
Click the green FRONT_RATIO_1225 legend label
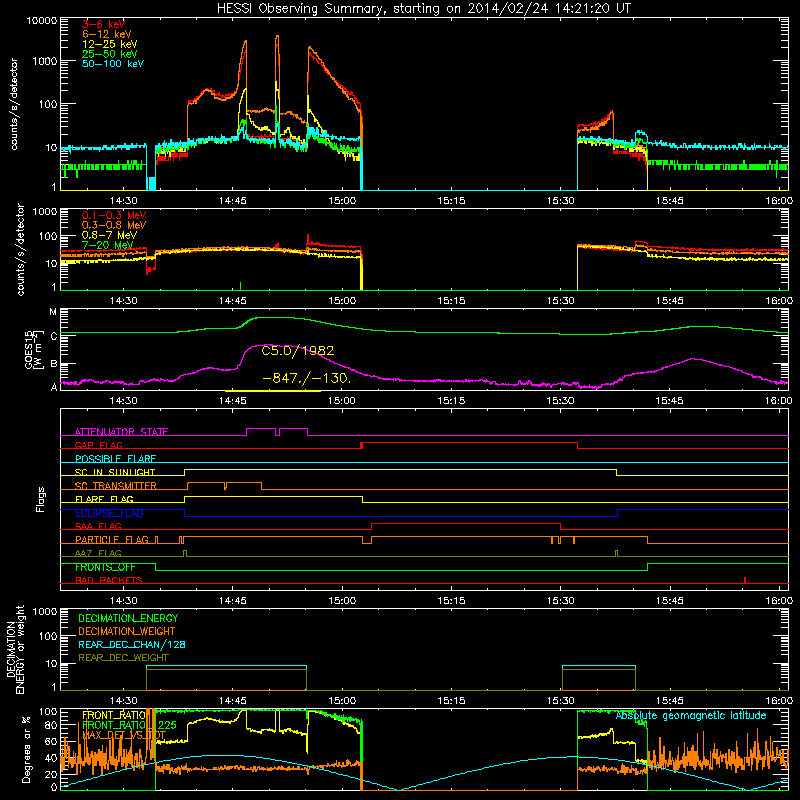[129, 726]
